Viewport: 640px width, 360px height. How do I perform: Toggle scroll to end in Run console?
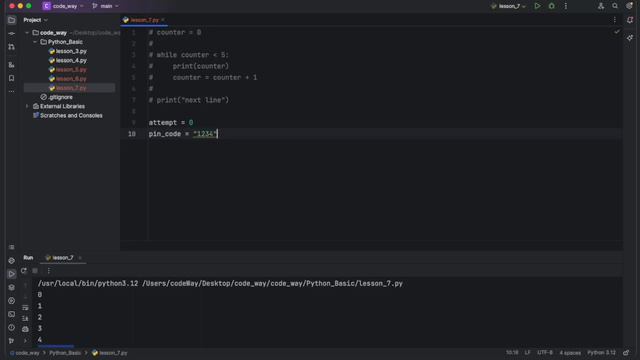tap(25, 318)
